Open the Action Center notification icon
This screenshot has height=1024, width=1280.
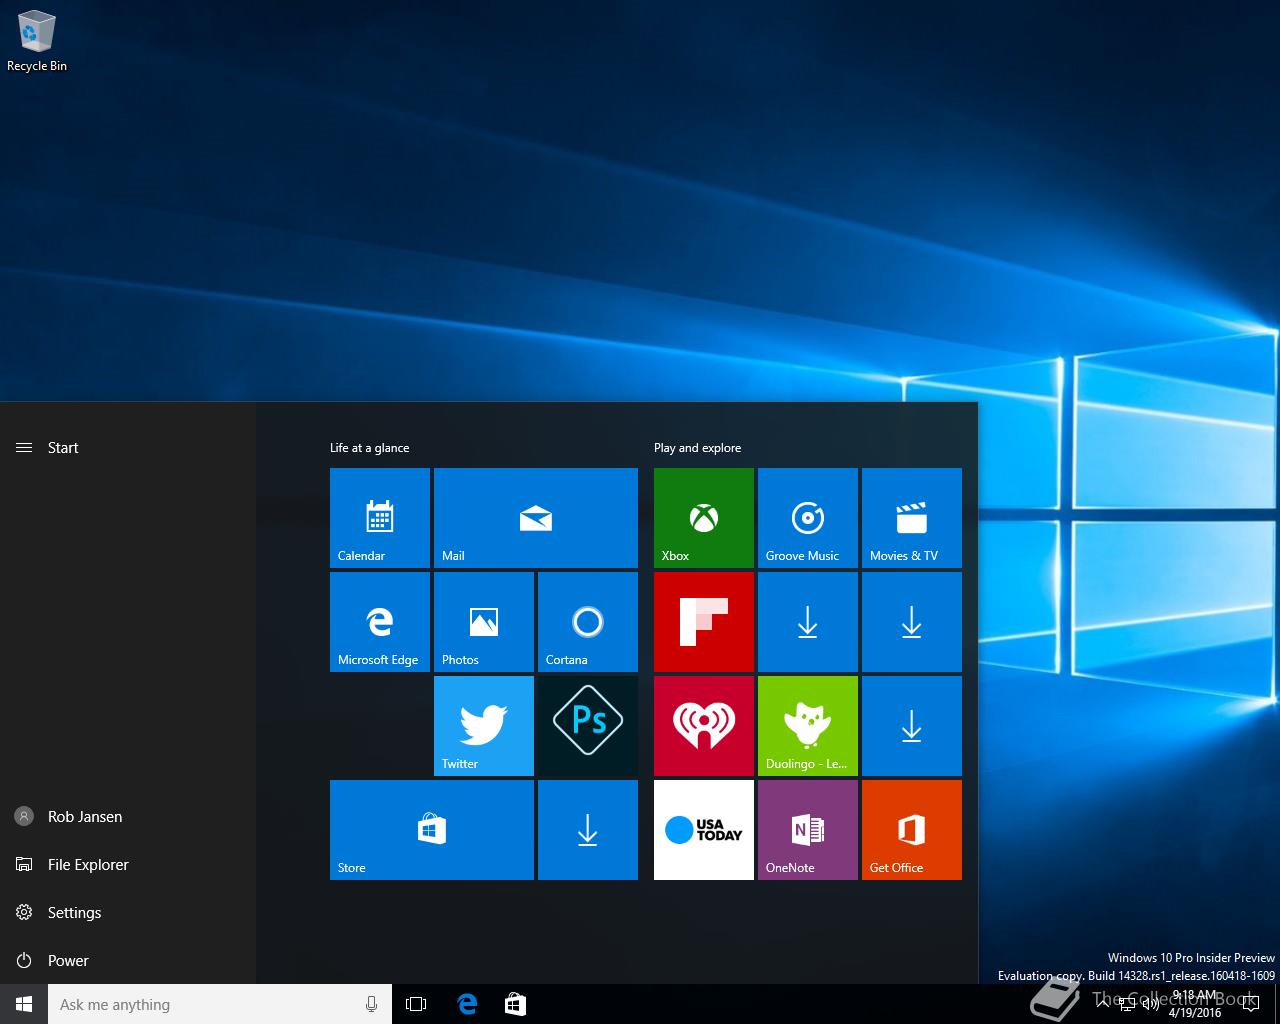point(1251,1004)
